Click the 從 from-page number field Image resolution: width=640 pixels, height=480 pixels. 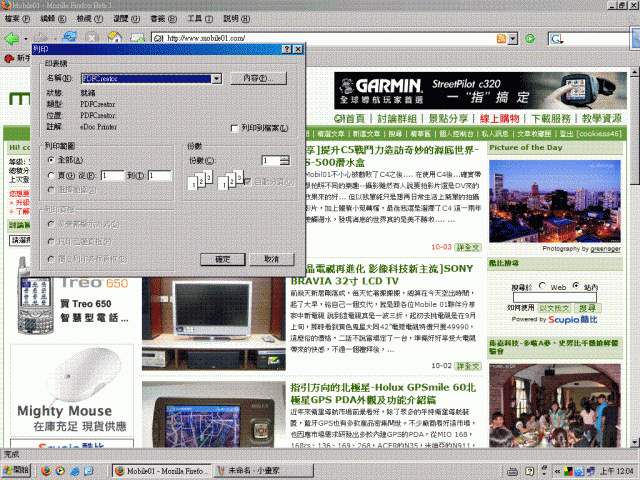pos(112,176)
